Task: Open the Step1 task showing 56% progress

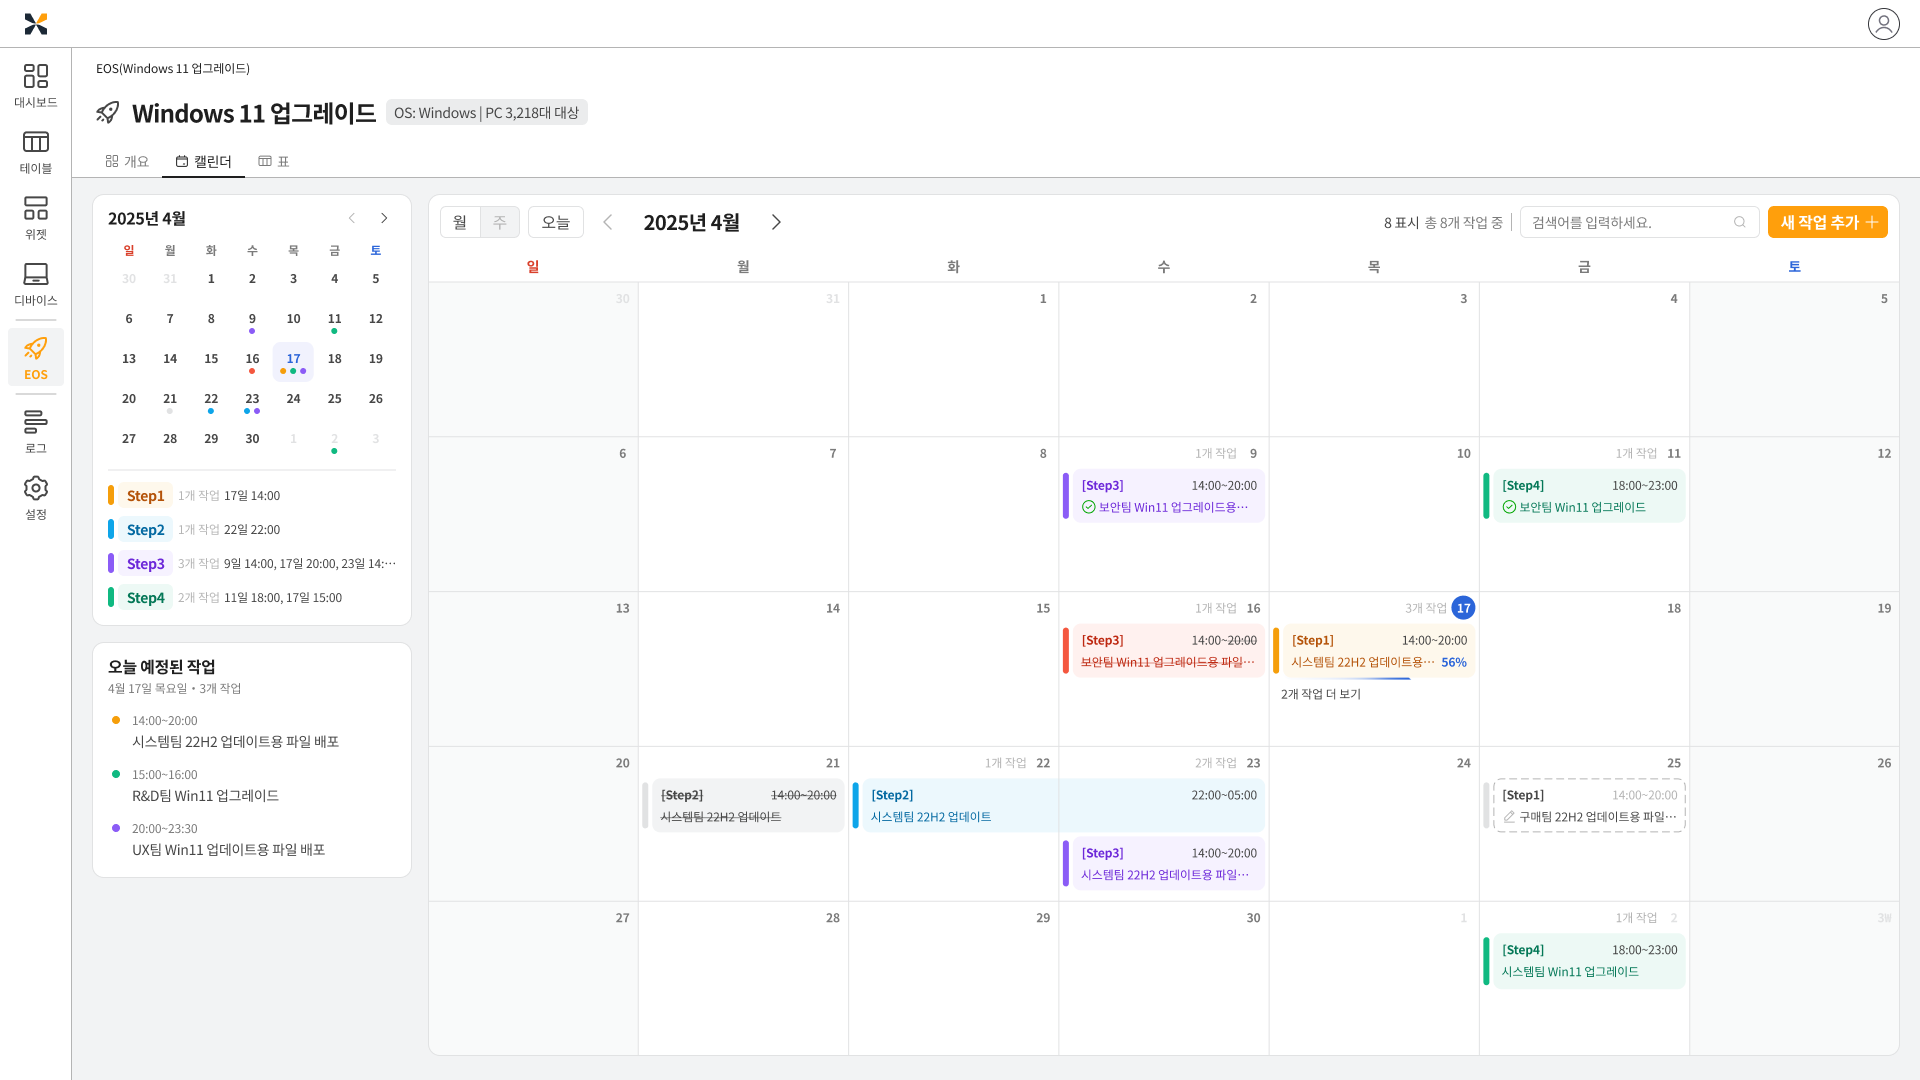Action: [1374, 651]
